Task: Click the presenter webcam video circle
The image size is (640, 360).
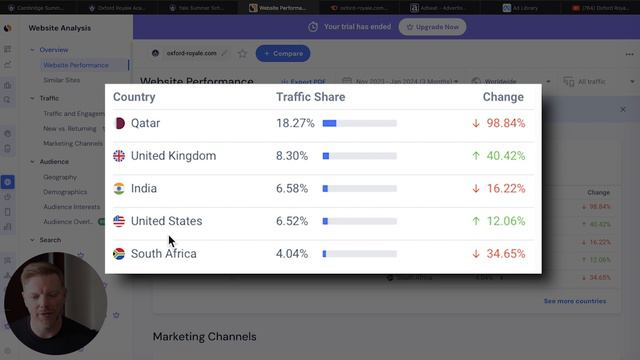Action: (x=56, y=303)
